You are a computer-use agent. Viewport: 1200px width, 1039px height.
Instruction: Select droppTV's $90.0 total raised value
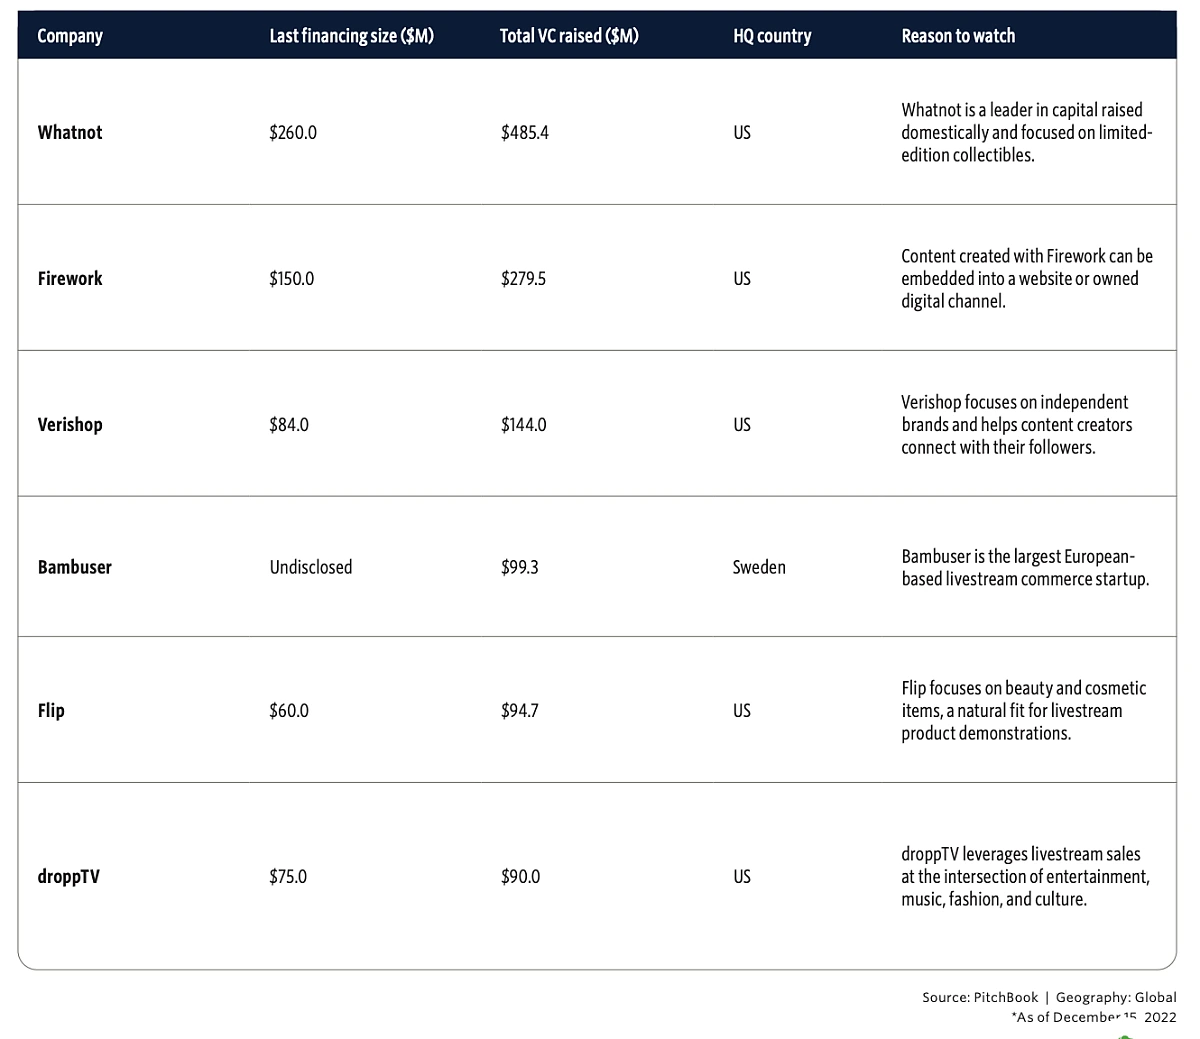click(521, 876)
